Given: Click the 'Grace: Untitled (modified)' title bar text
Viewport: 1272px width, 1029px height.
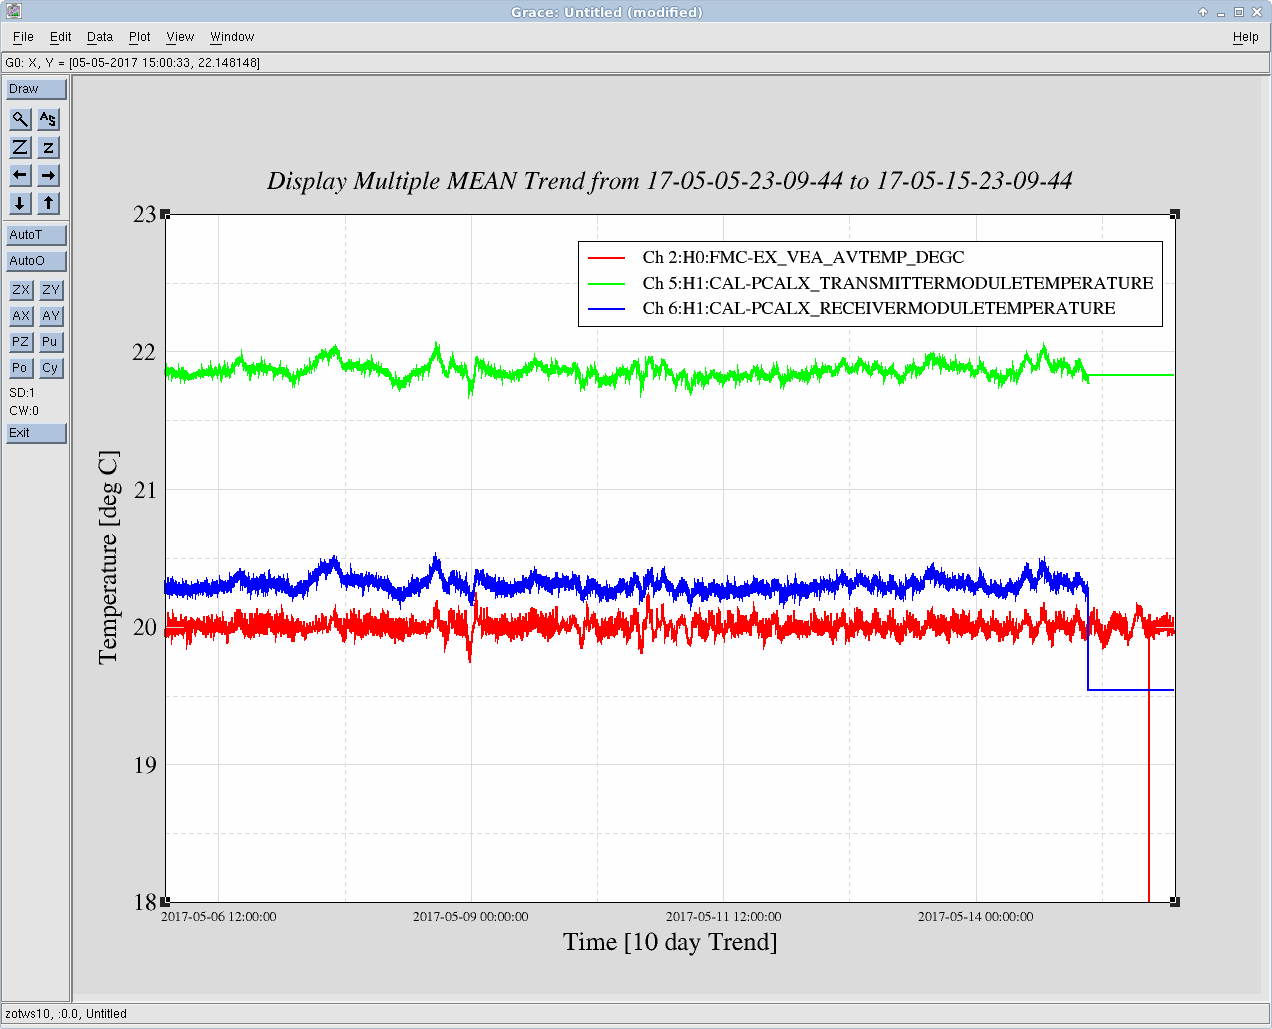Looking at the screenshot, I should tap(607, 12).
